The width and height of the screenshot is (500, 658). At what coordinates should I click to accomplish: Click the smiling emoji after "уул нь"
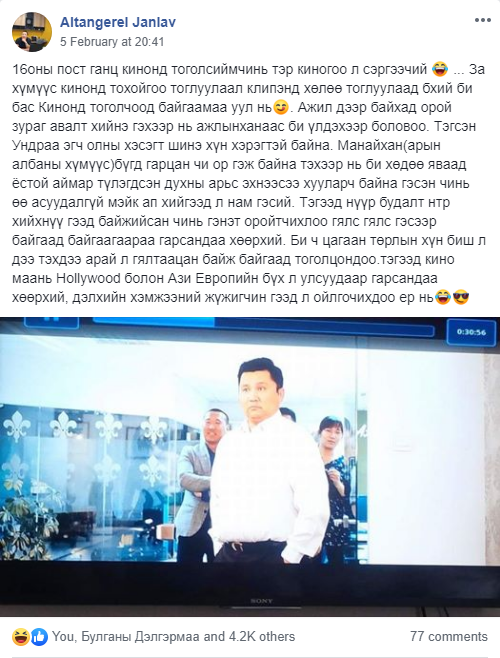click(x=281, y=107)
